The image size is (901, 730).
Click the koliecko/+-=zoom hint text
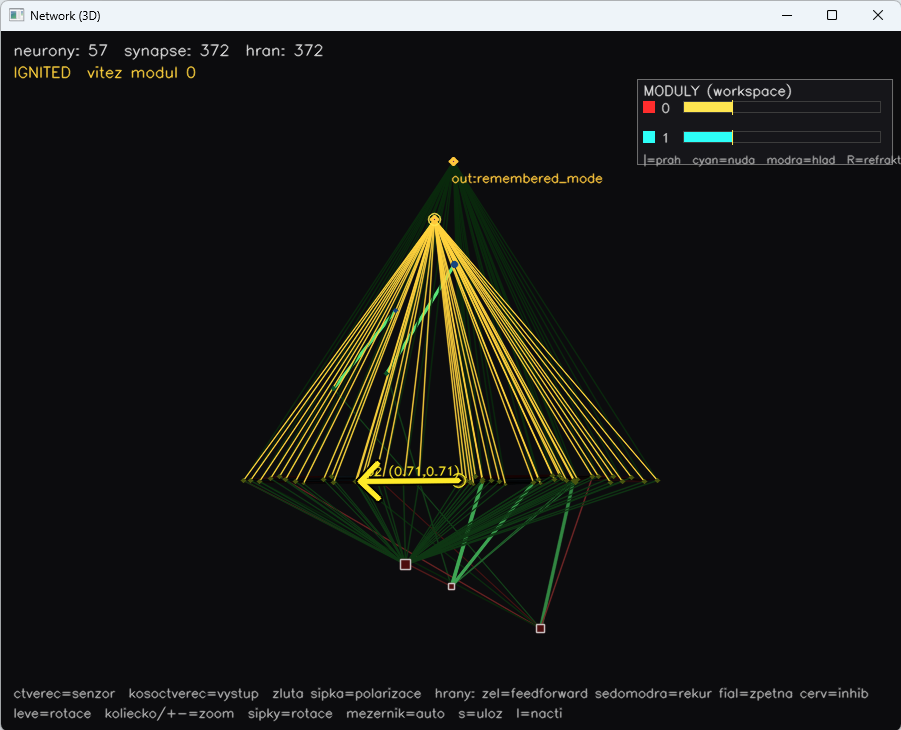tap(169, 714)
